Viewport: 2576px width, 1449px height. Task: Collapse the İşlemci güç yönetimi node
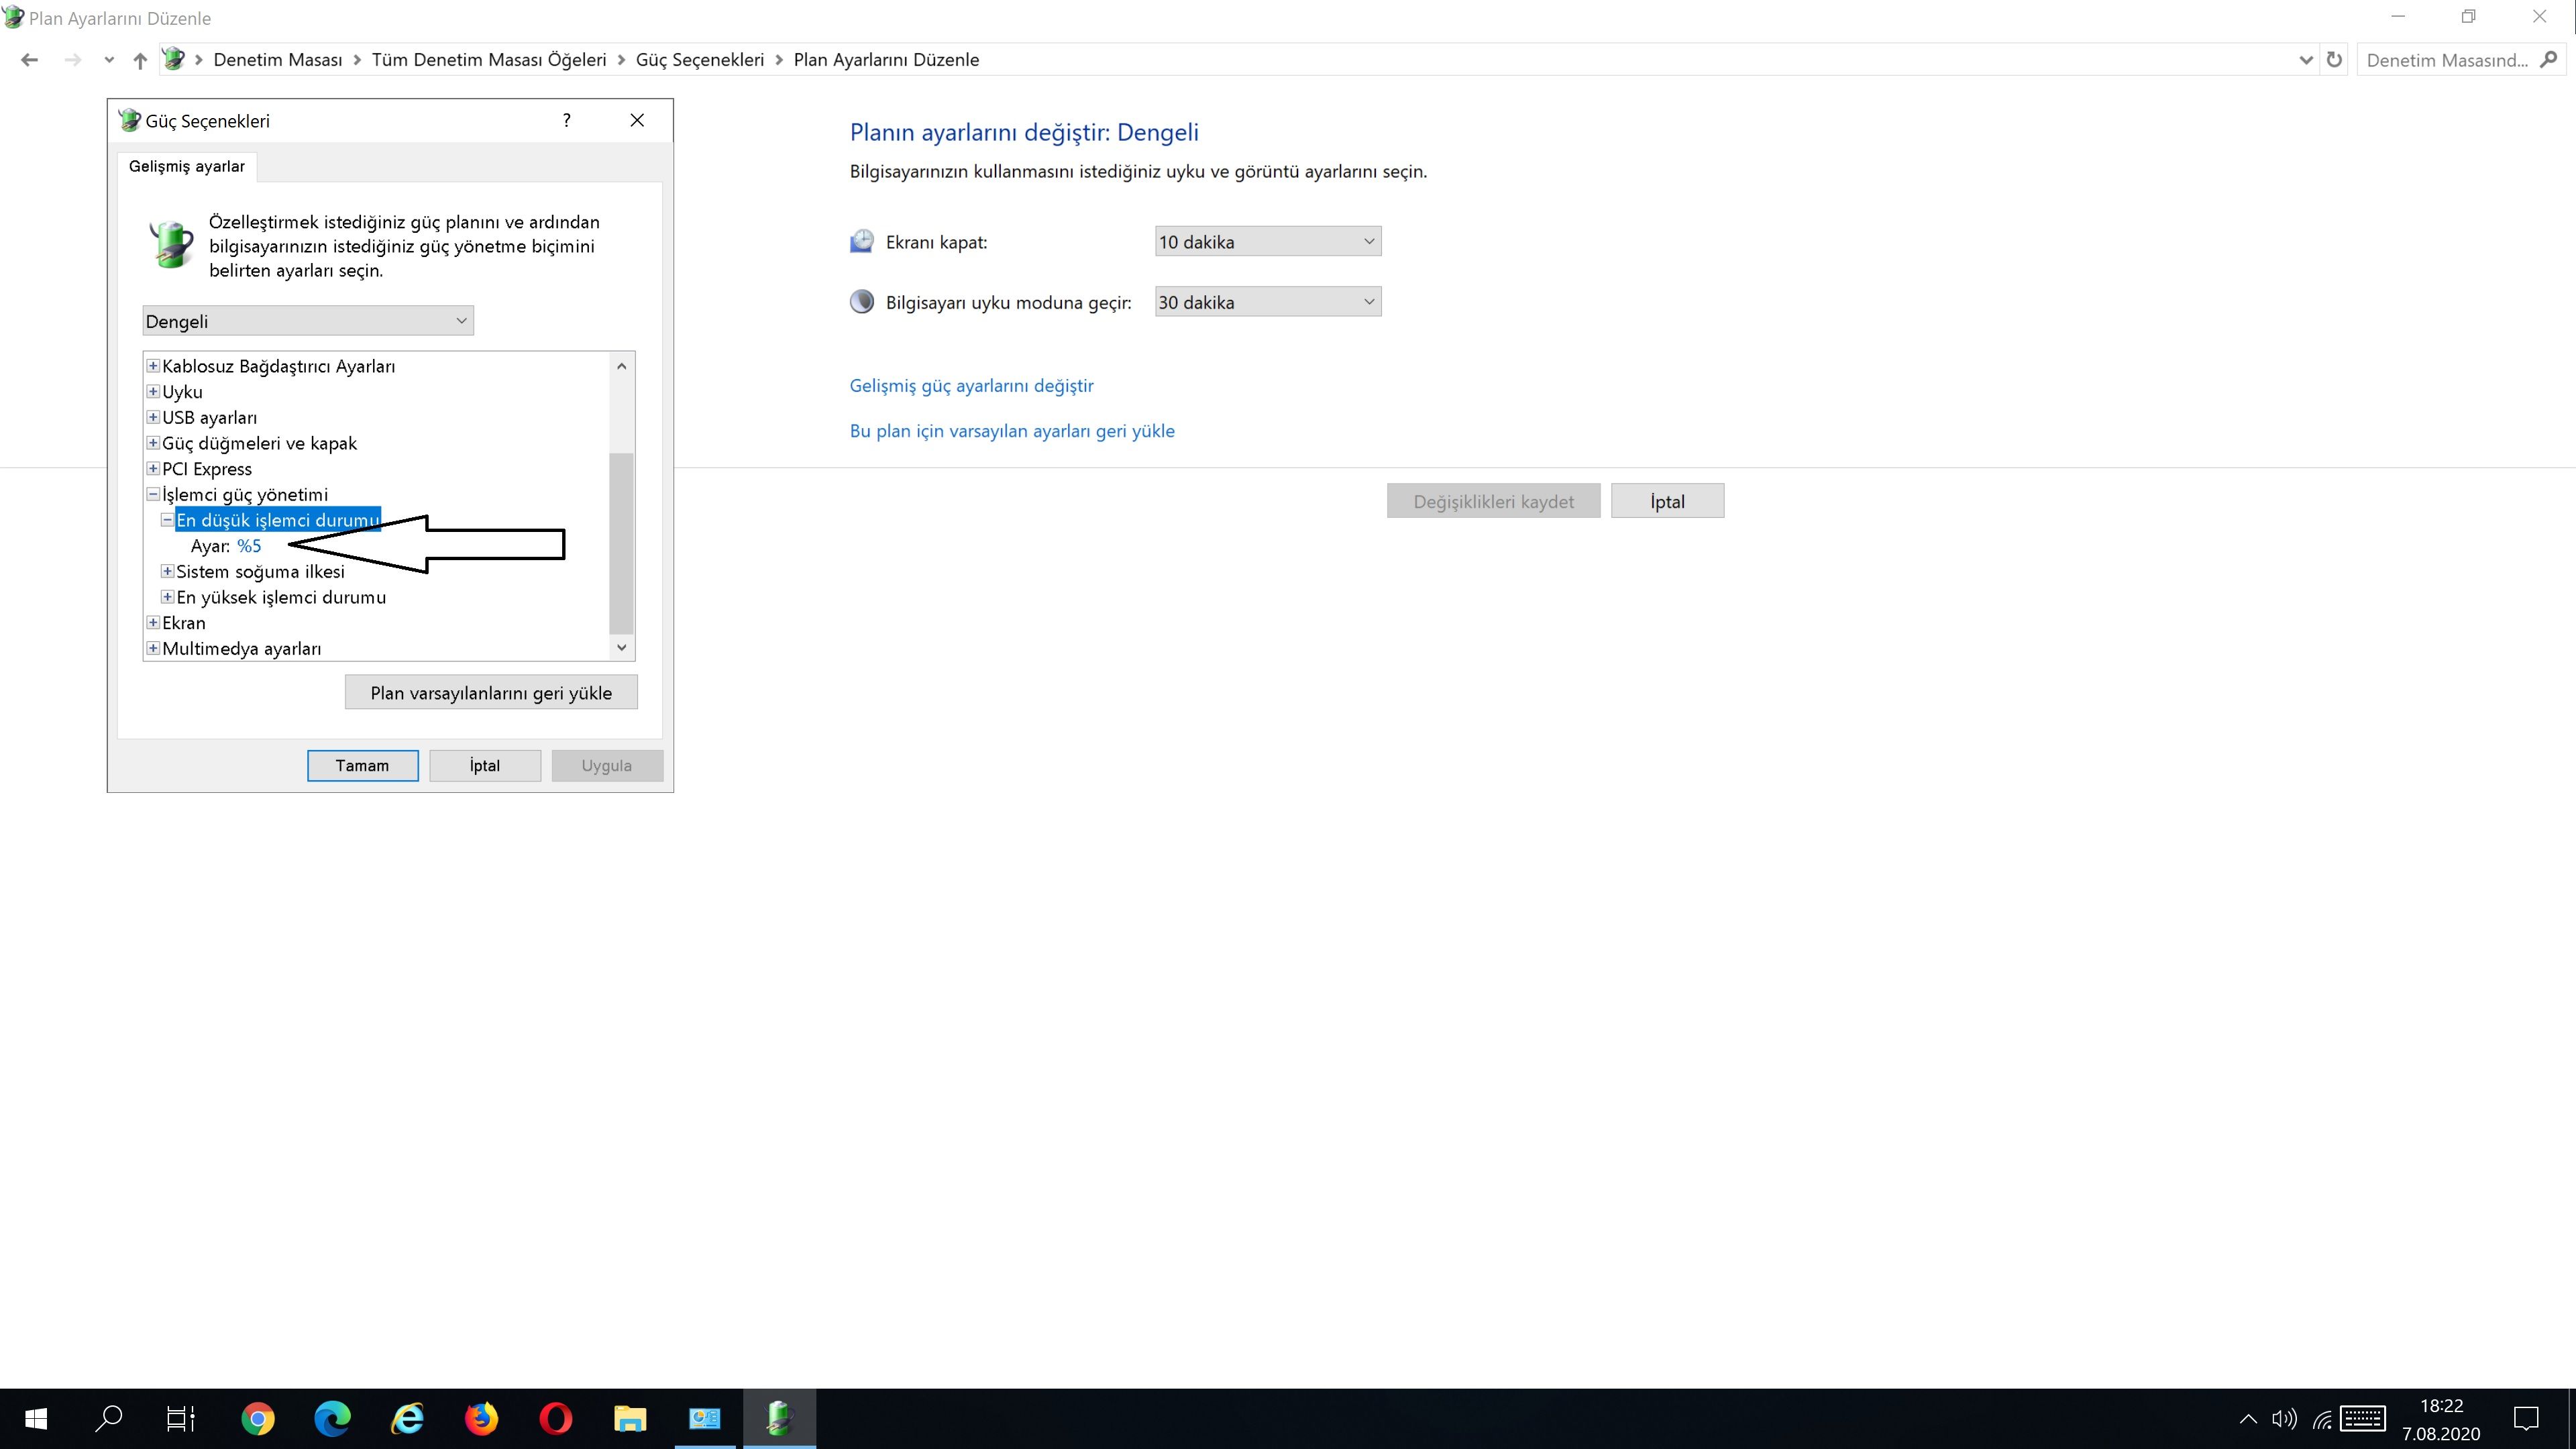(153, 494)
